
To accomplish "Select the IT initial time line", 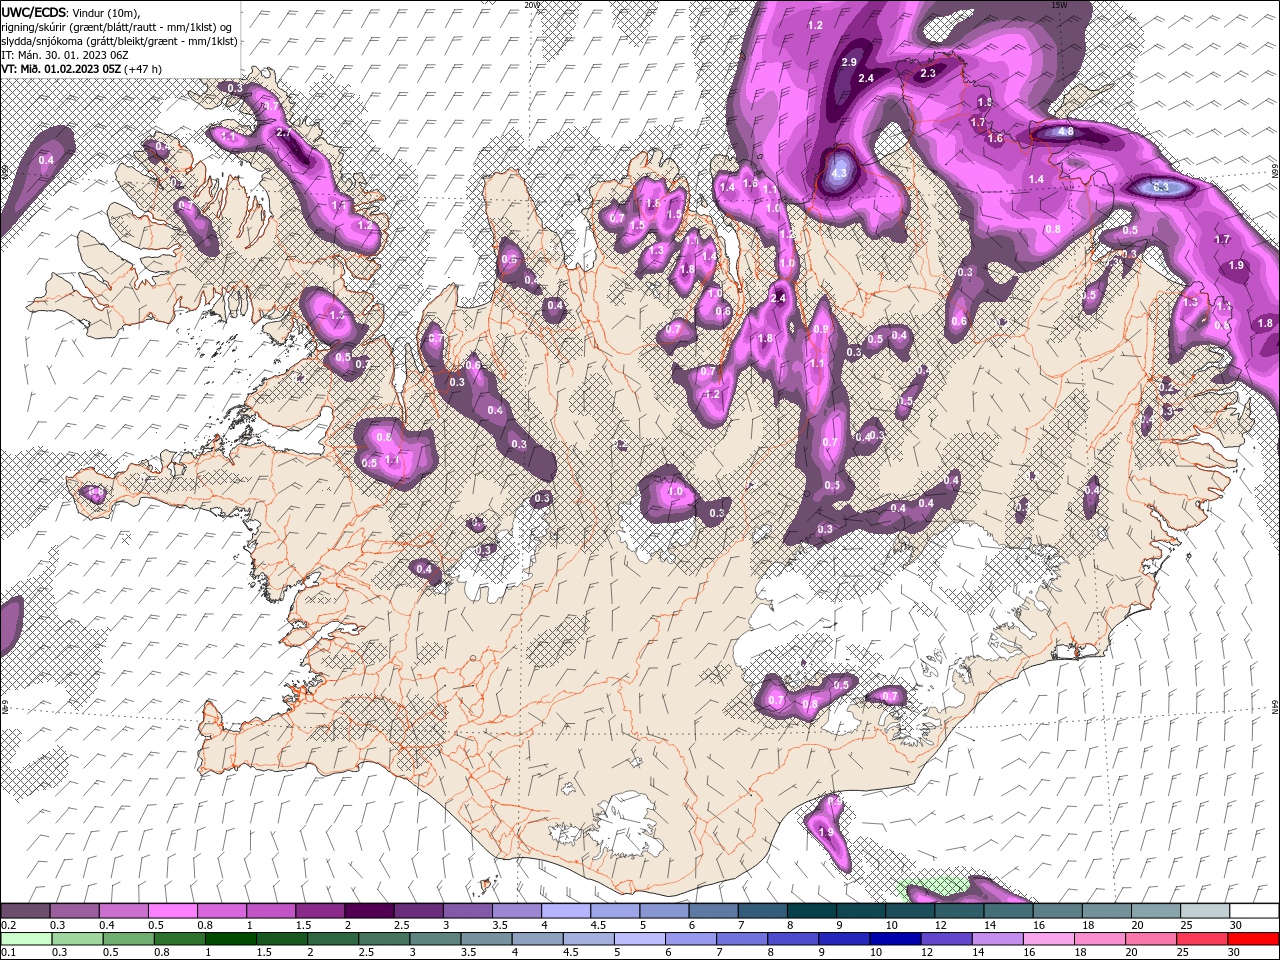I will [x=67, y=55].
